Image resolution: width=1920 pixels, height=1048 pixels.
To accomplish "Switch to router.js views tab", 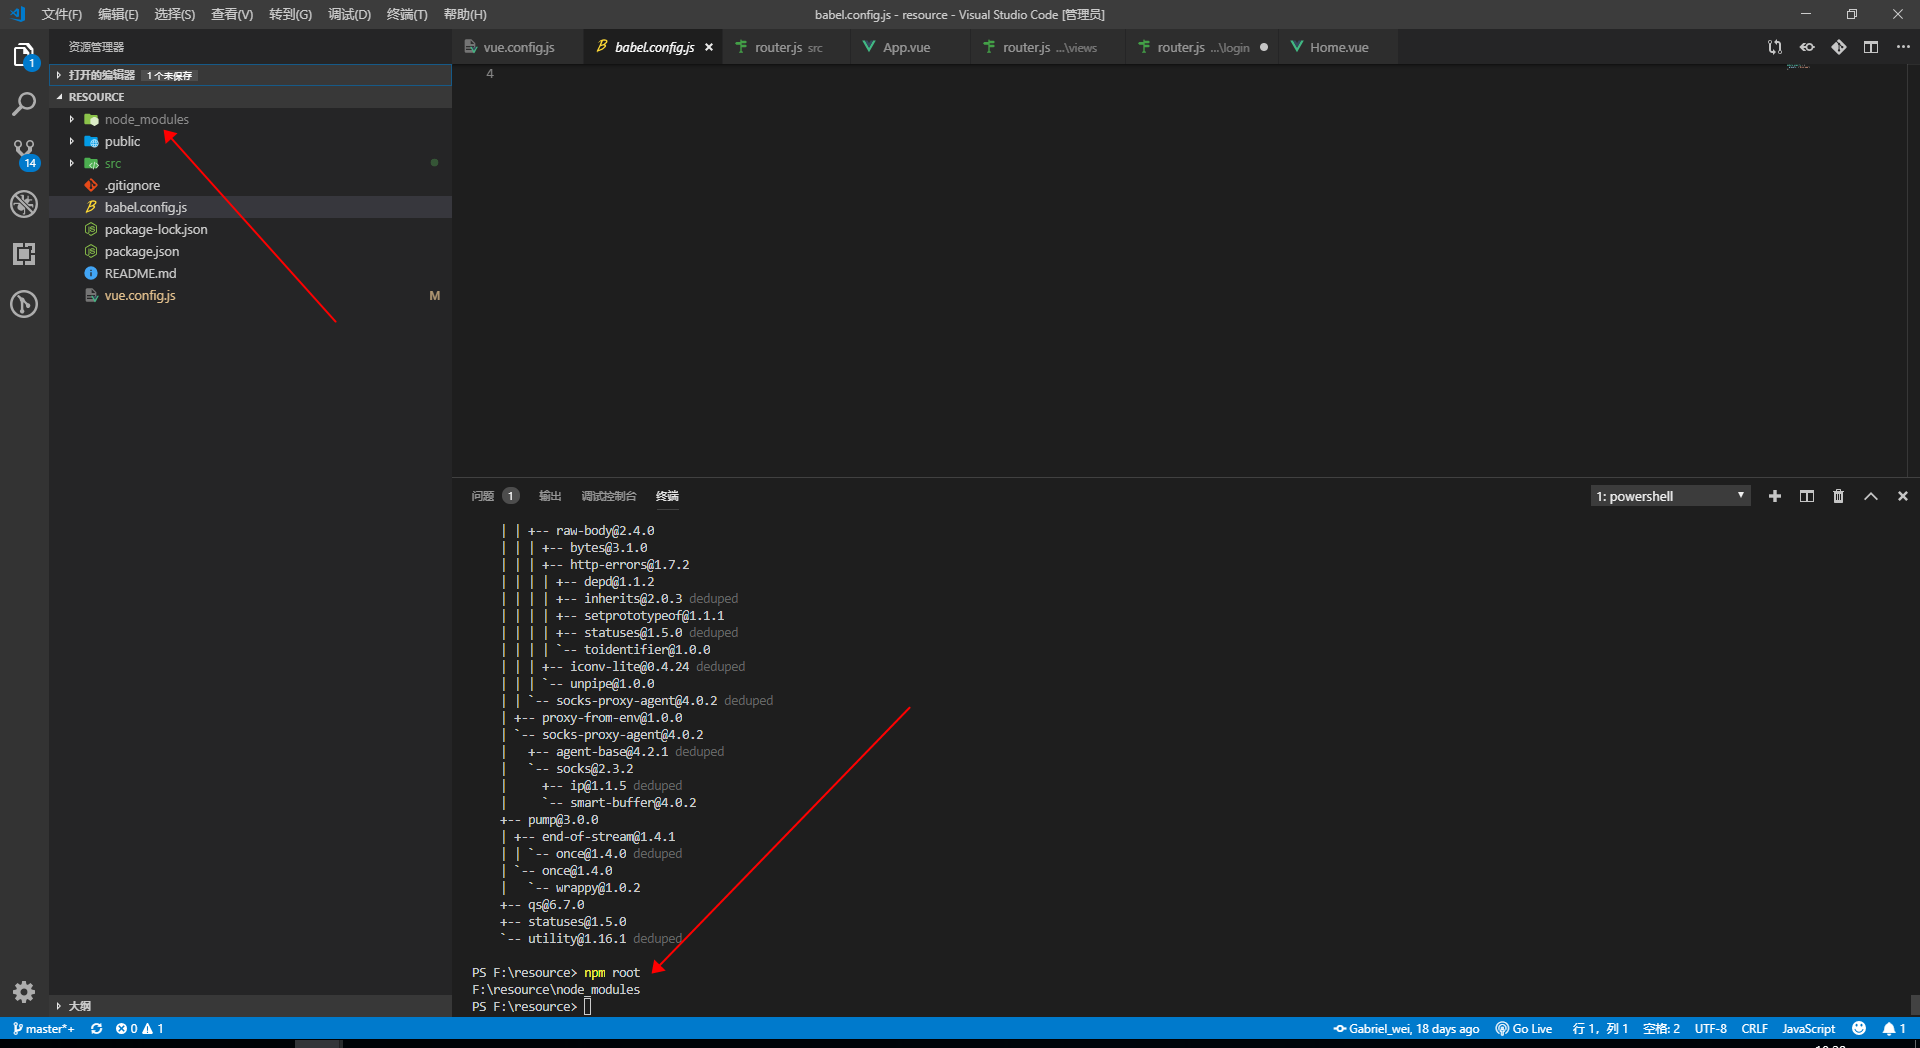I will [1049, 47].
